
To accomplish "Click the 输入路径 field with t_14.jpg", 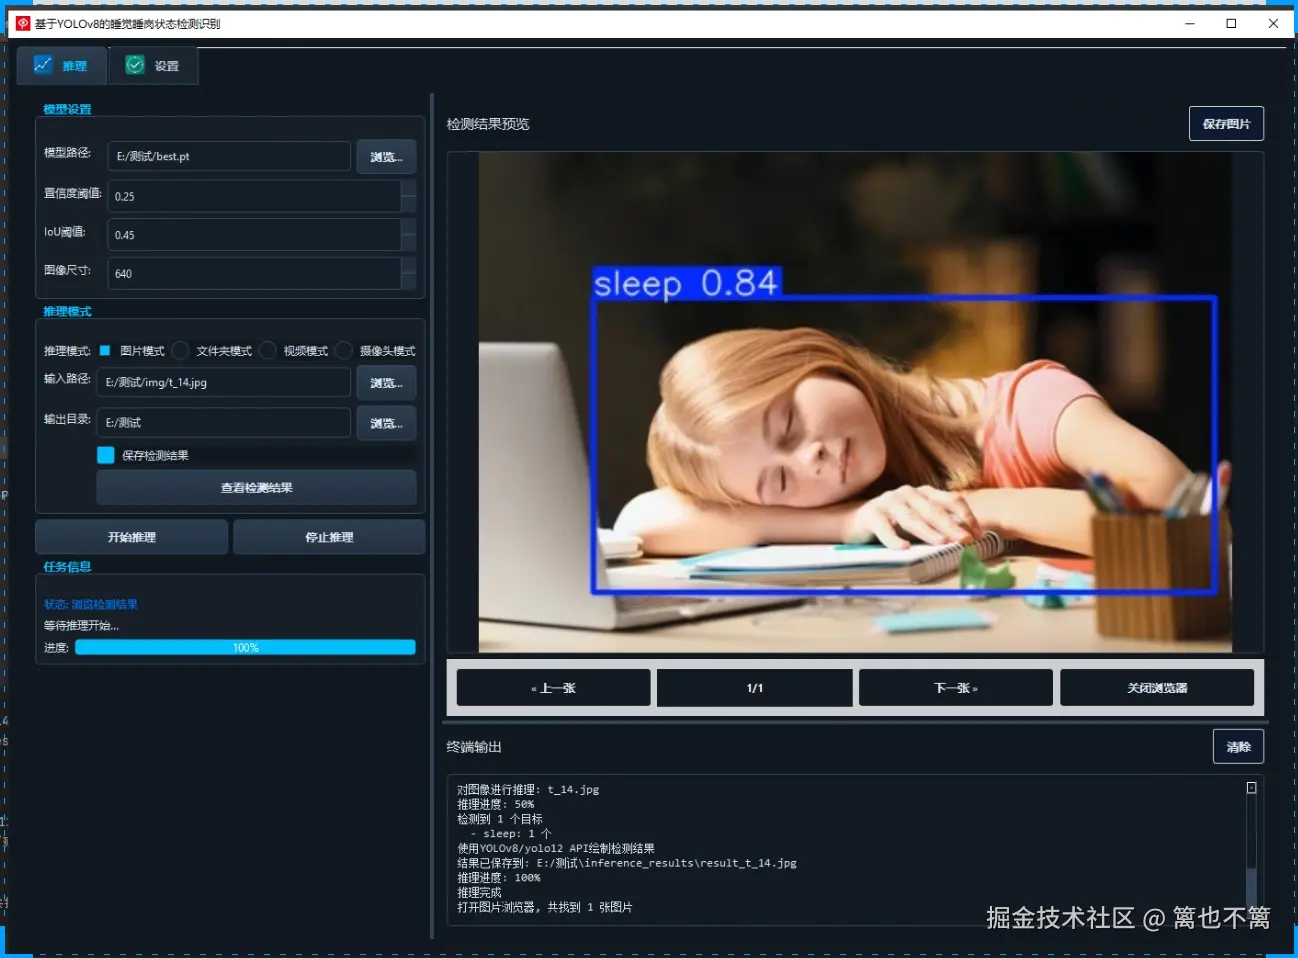I will coord(224,382).
